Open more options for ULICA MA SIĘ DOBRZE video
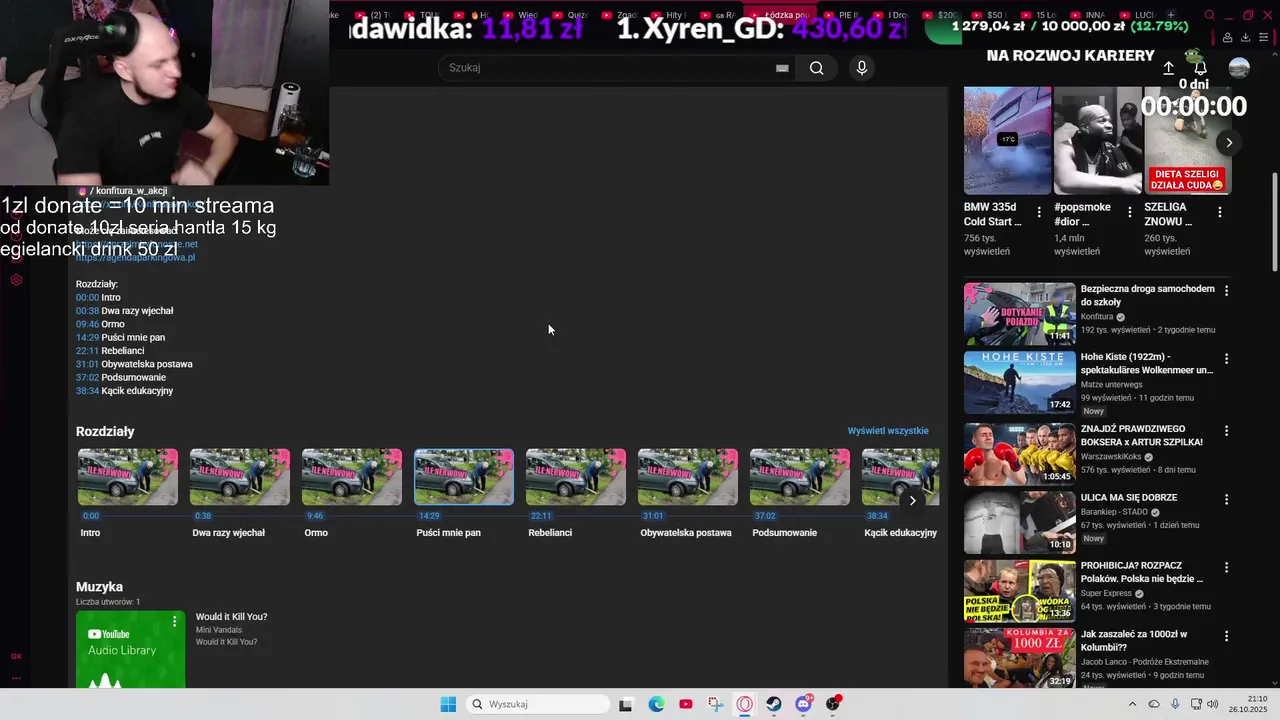The image size is (1280, 720). (1226, 498)
